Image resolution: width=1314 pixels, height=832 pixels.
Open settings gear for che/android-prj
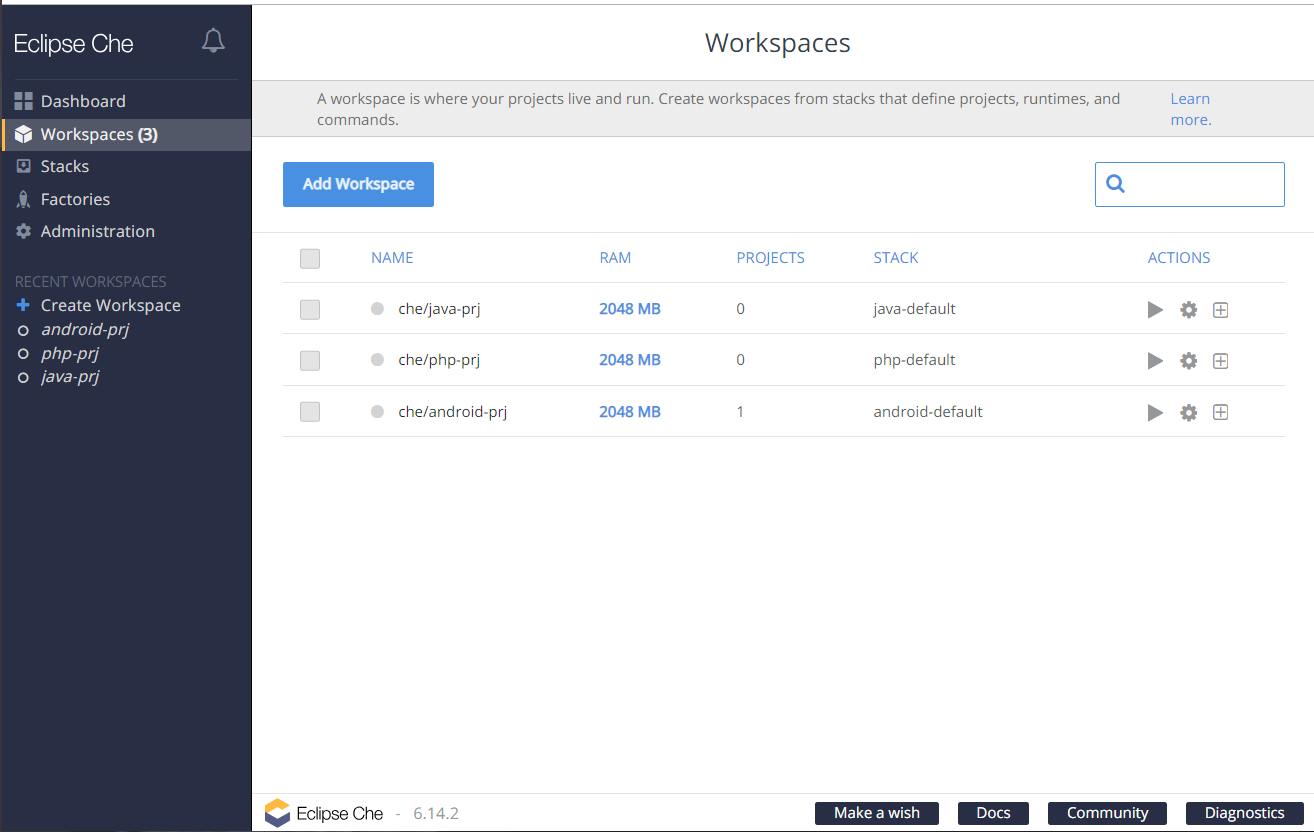1188,412
